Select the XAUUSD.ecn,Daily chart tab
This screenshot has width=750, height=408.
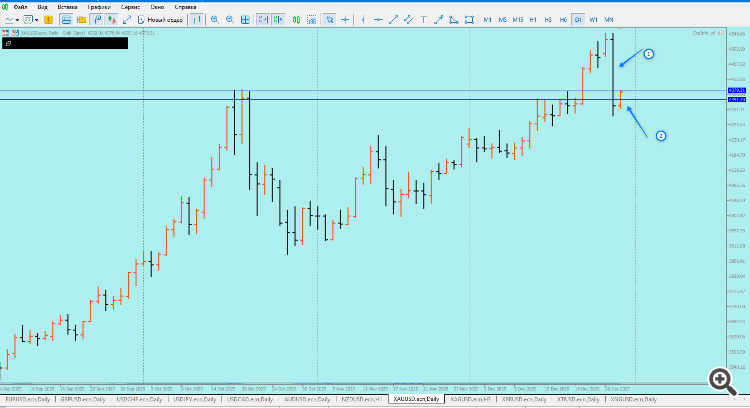[416, 399]
